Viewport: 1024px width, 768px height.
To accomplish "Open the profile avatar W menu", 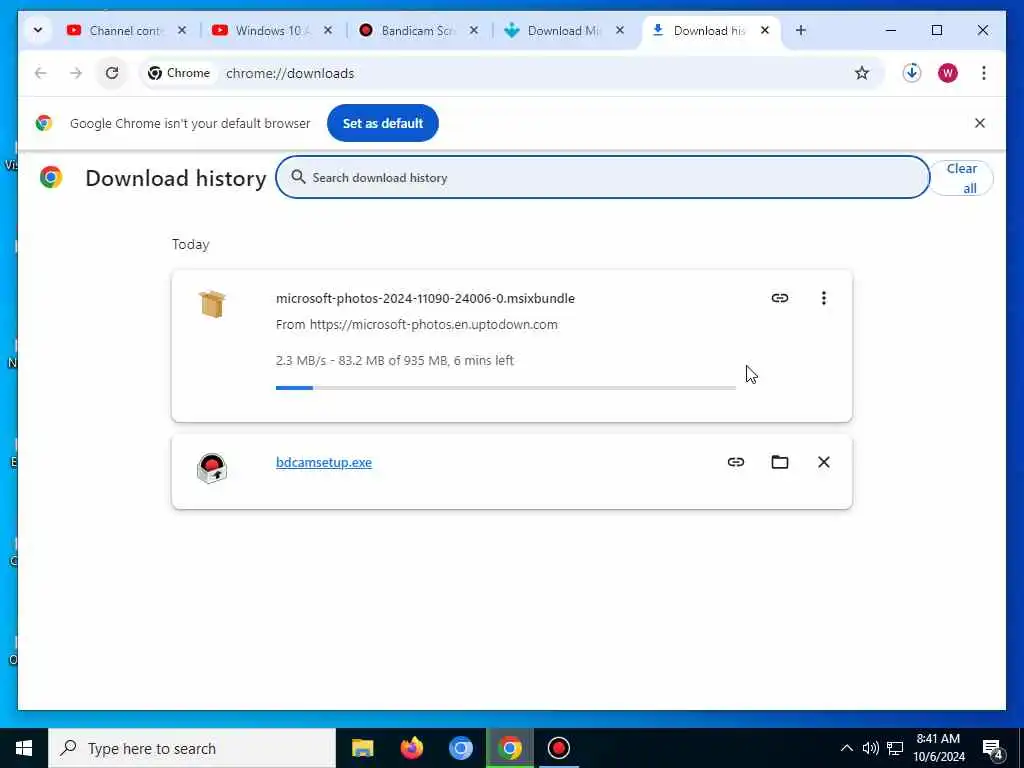I will pyautogui.click(x=948, y=73).
